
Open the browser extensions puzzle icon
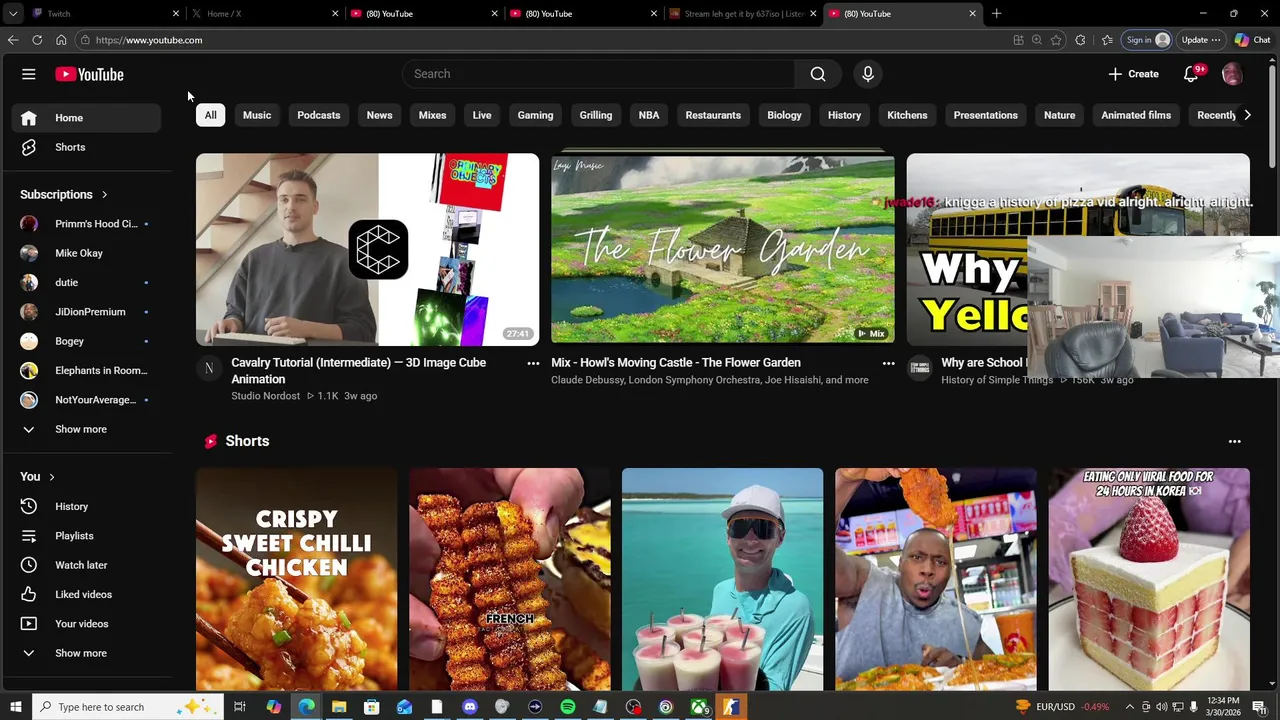pos(1080,40)
